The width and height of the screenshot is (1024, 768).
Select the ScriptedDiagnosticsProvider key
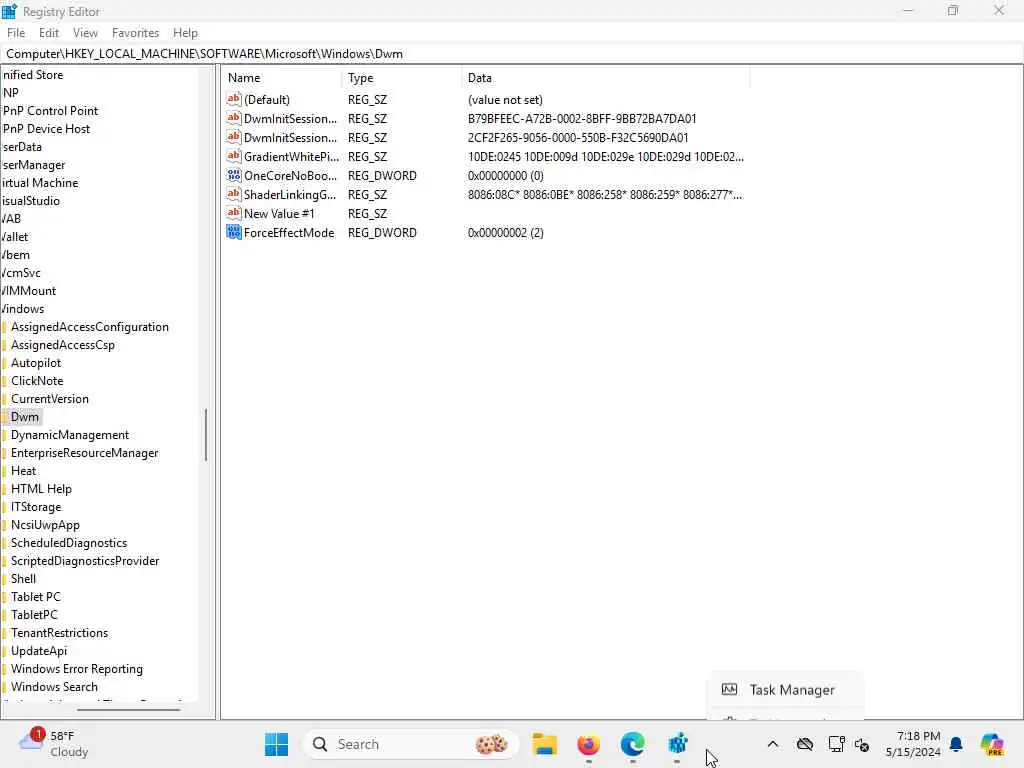[85, 560]
